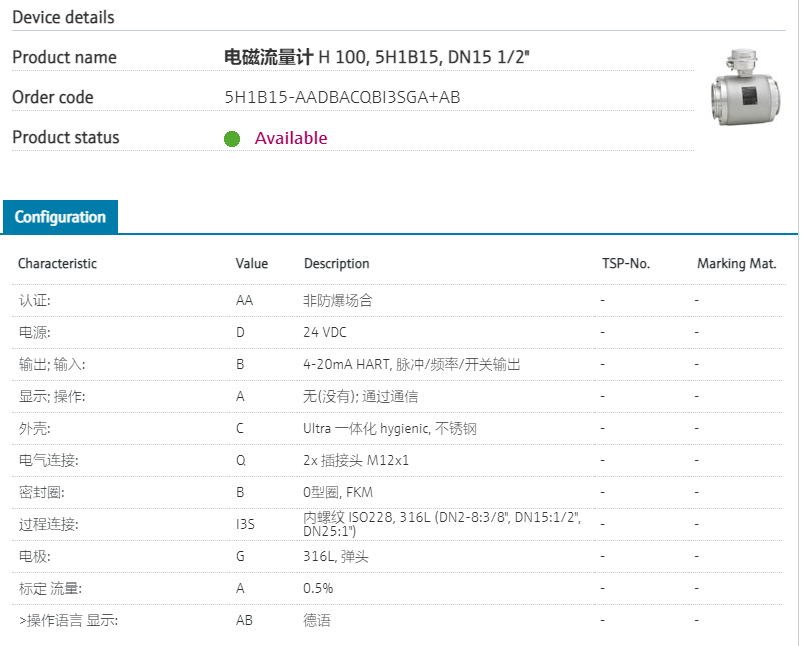Screen dimensions: 801x646
Task: Click the Available status text
Action: point(291,138)
